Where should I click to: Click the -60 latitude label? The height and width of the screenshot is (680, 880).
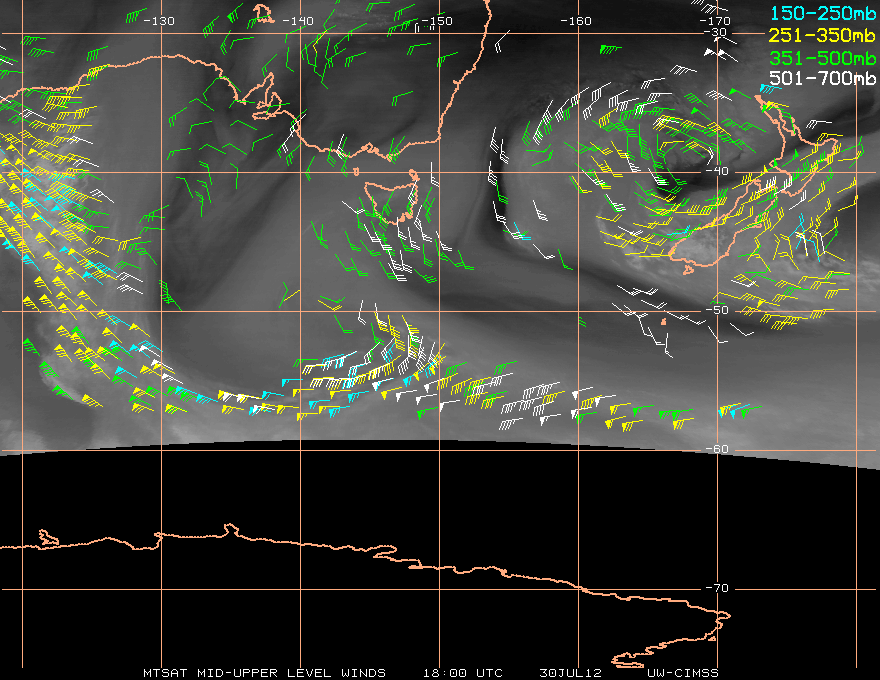pos(717,449)
